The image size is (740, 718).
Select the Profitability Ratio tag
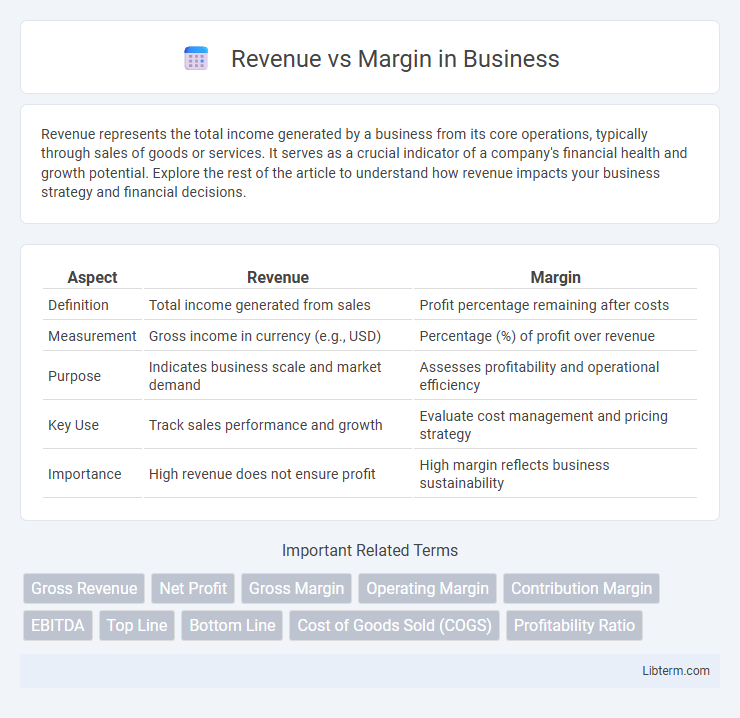click(574, 625)
